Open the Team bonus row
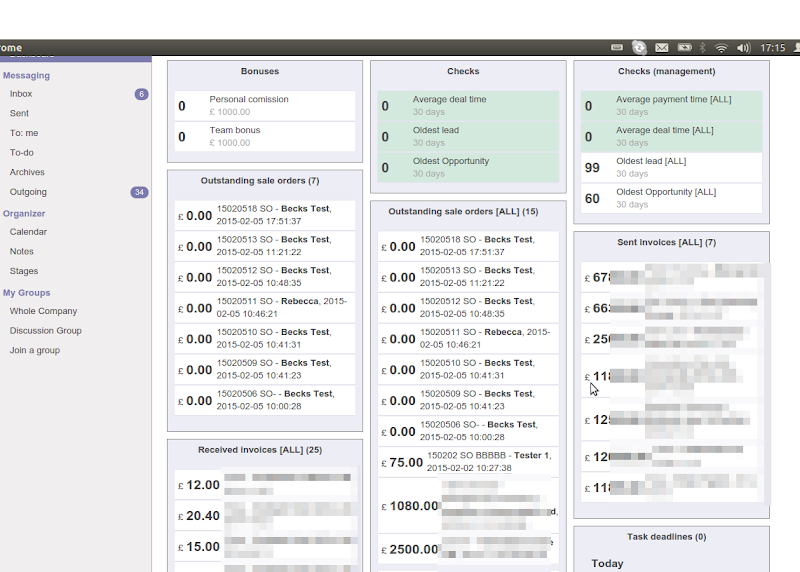The height and width of the screenshot is (572, 800). tap(265, 136)
